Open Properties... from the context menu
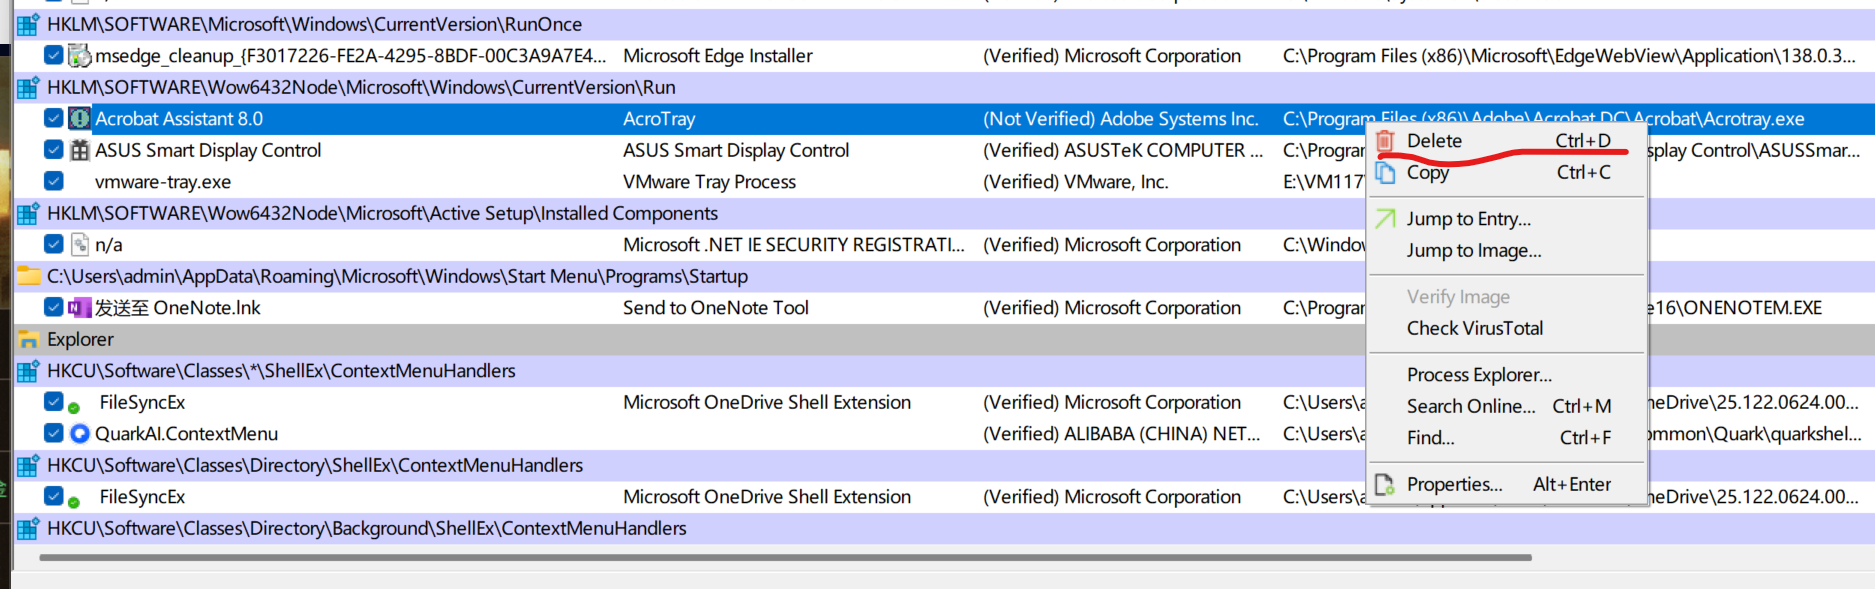This screenshot has height=589, width=1875. pos(1507,484)
